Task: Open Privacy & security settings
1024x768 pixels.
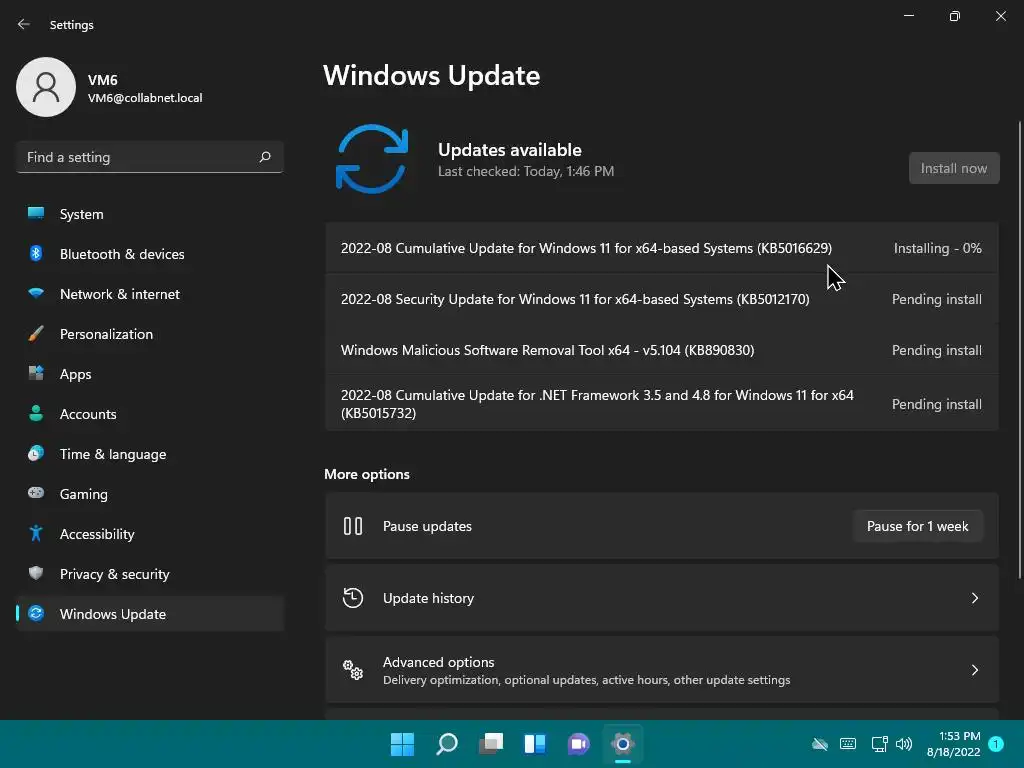Action: coord(150,573)
